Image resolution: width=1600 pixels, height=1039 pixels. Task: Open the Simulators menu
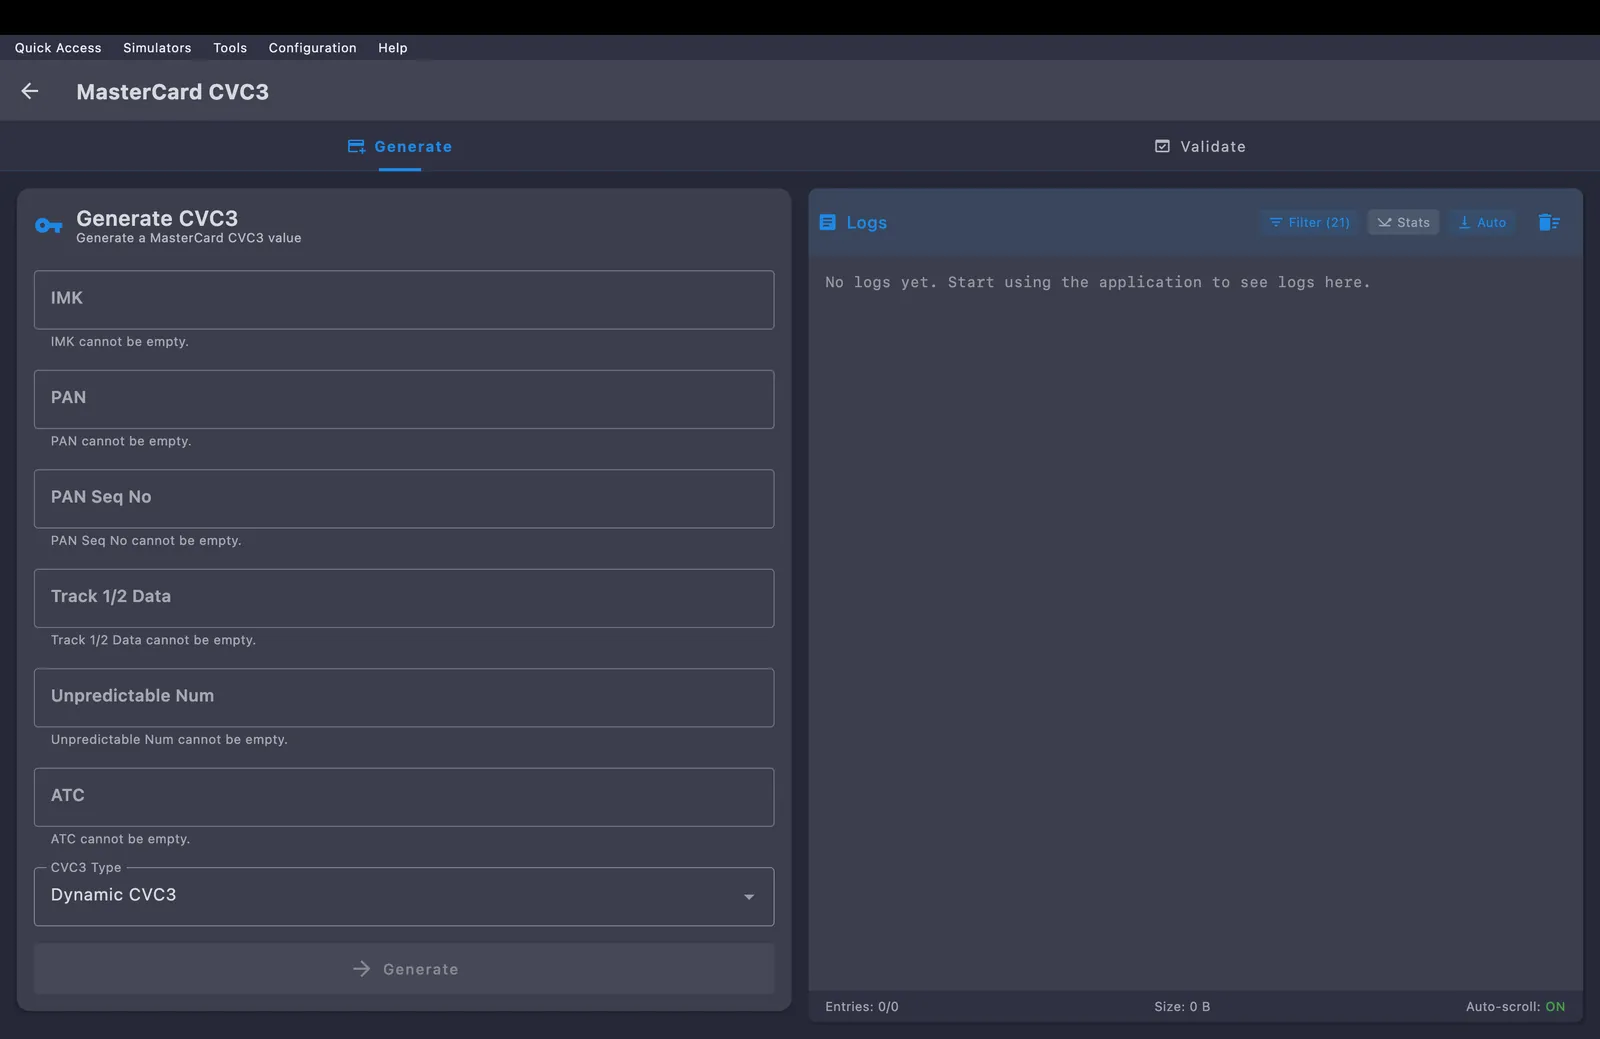click(x=157, y=48)
